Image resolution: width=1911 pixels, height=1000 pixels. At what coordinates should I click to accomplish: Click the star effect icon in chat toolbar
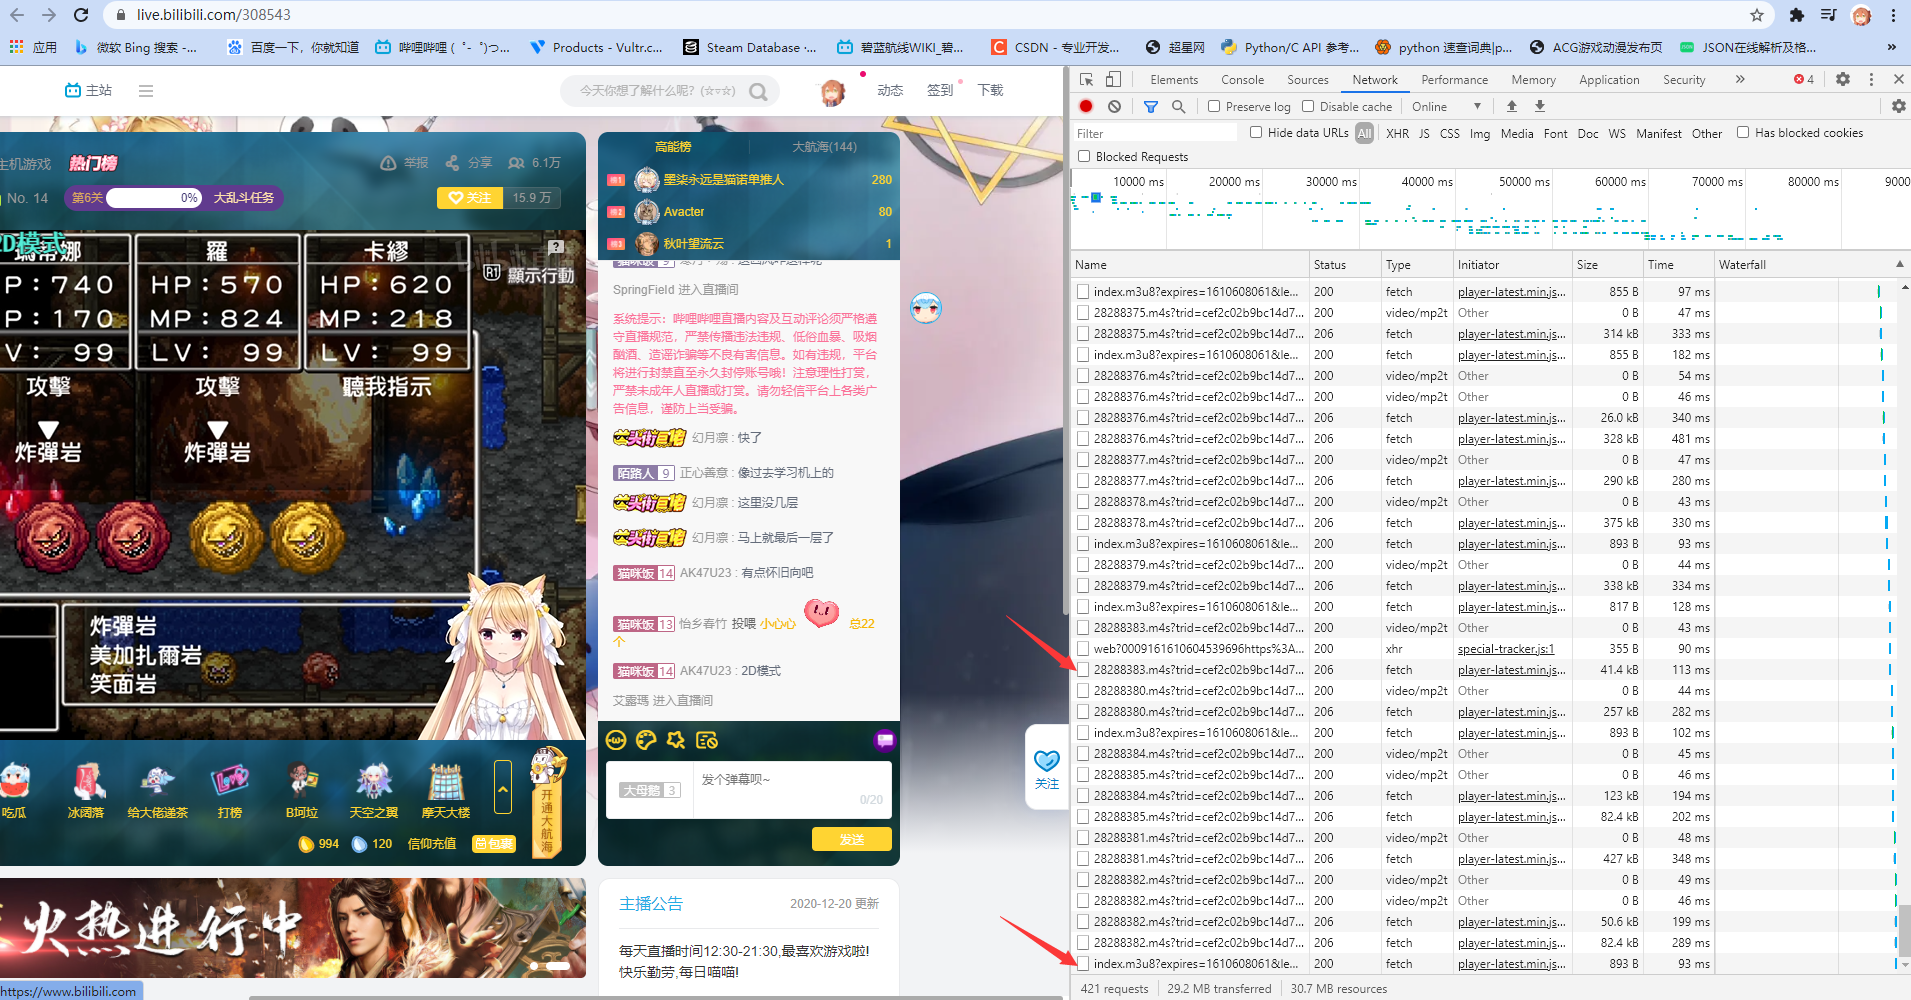676,740
